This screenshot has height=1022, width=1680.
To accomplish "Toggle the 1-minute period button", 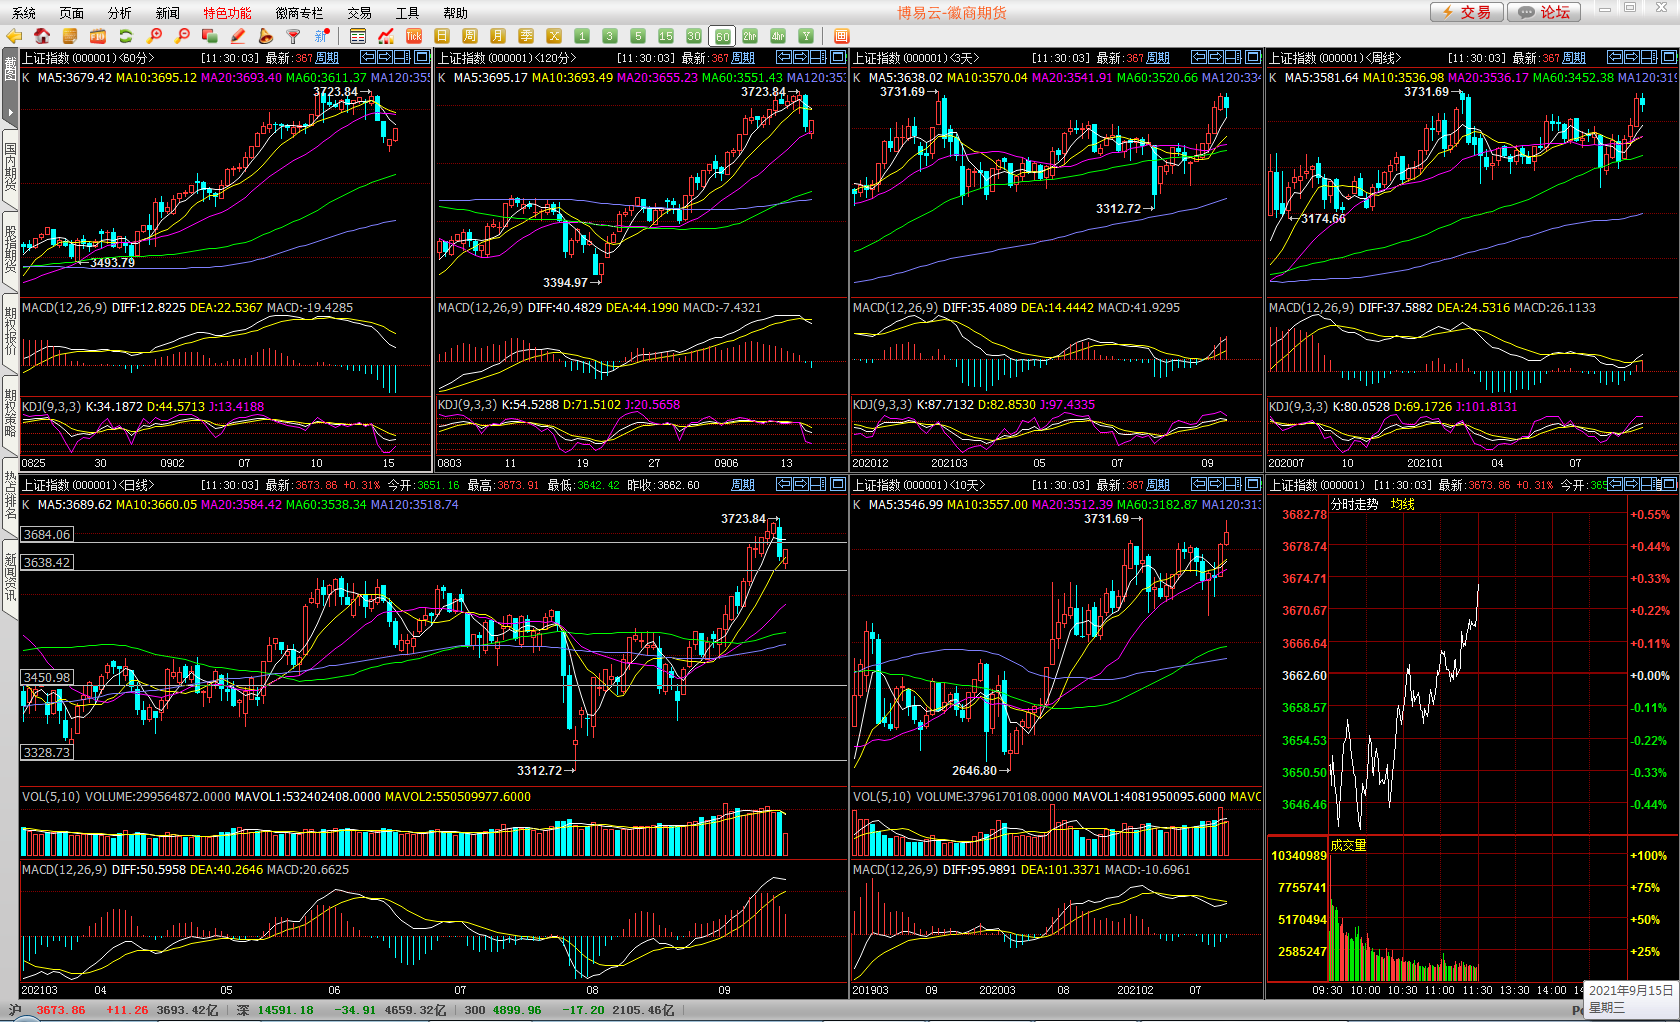I will coord(582,36).
